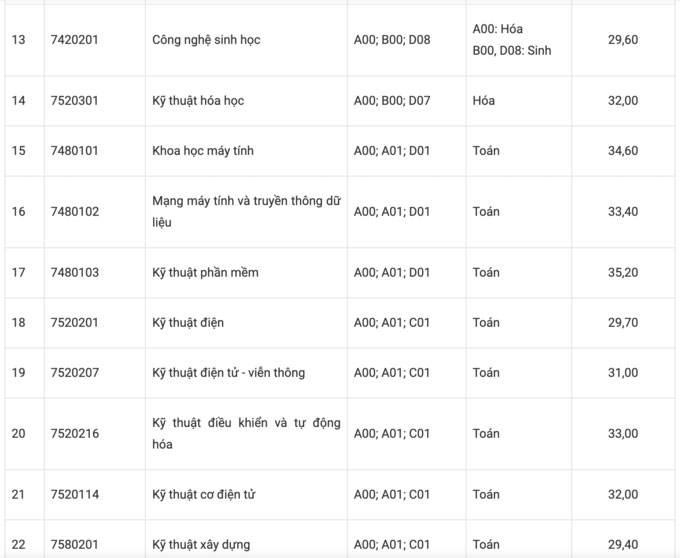Image resolution: width=680 pixels, height=558 pixels.
Task: Click Mạng máy tính và truyền thông dữ liệu
Action: click(245, 212)
